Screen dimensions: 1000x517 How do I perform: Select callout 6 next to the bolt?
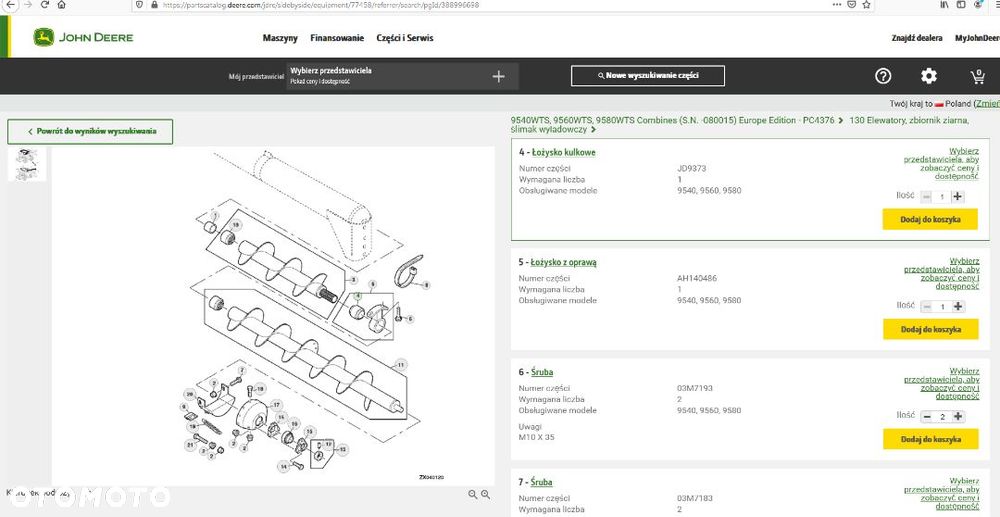pos(409,319)
